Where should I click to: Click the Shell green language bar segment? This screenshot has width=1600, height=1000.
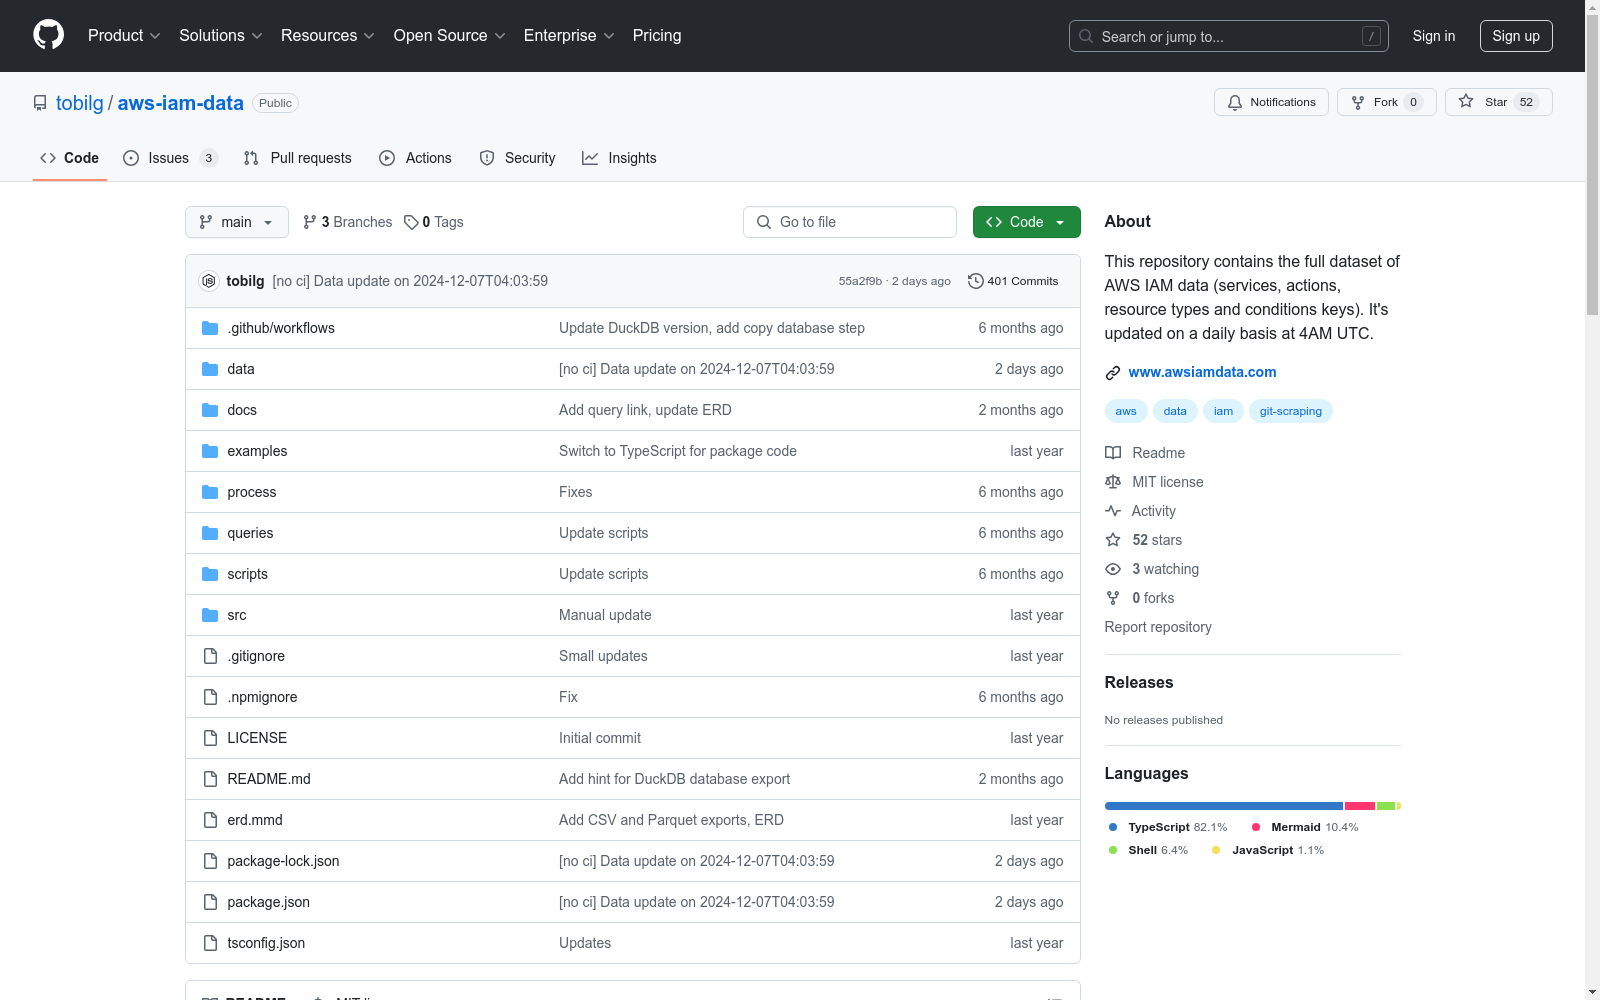(x=1386, y=806)
